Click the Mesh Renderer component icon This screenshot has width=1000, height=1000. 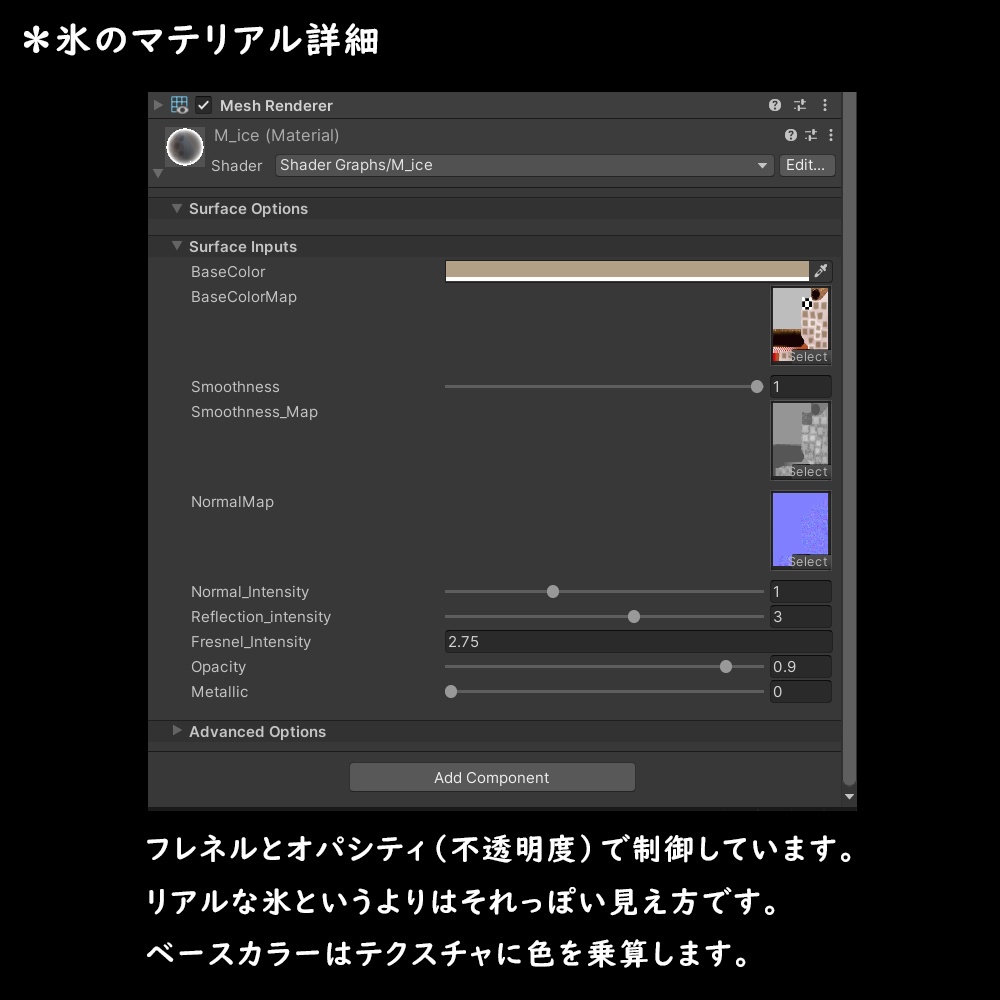tap(179, 104)
